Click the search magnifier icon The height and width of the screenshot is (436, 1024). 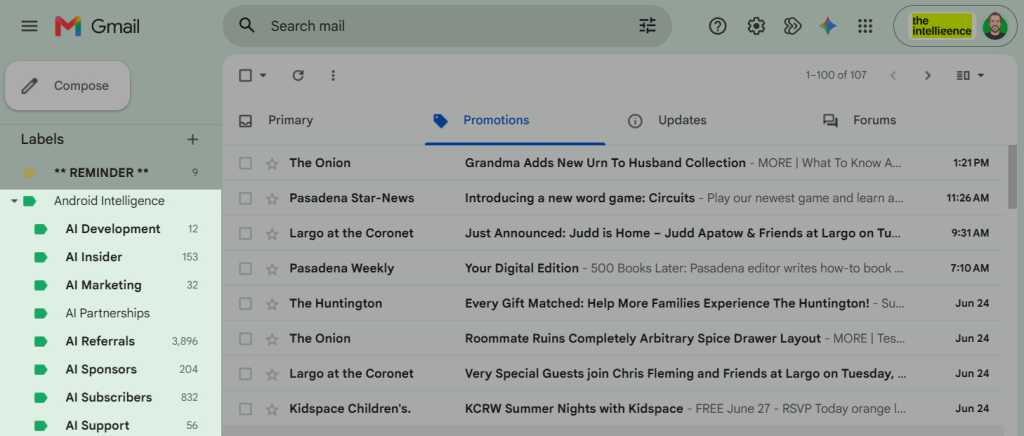click(246, 26)
